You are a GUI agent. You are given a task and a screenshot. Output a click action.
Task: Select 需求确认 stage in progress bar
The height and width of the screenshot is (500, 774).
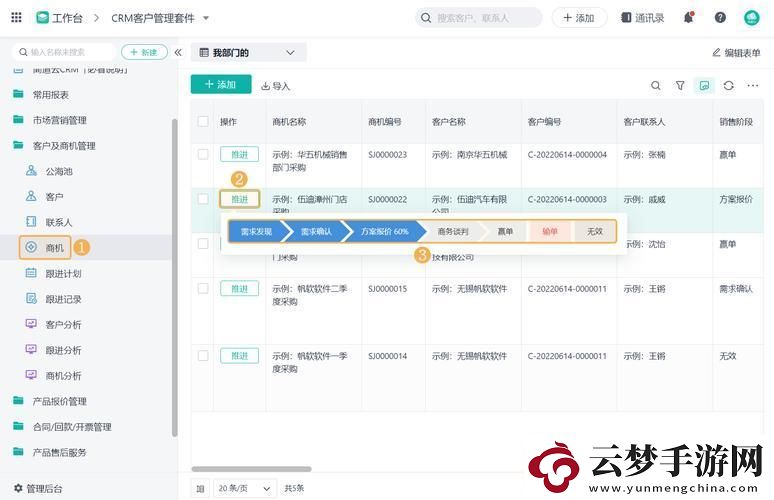(x=316, y=231)
